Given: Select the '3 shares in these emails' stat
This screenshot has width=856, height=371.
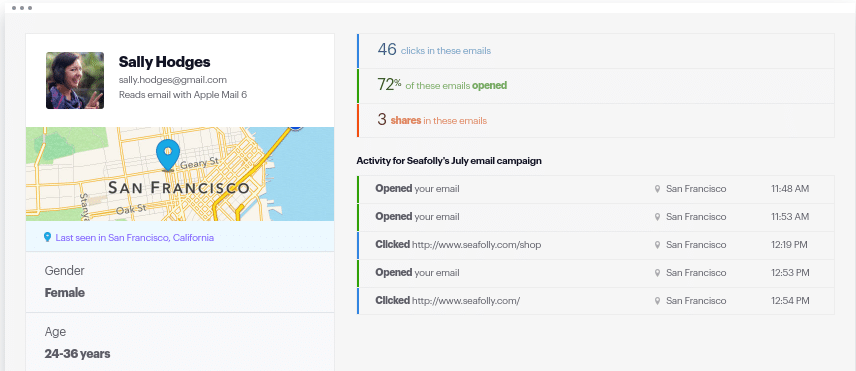Looking at the screenshot, I should pyautogui.click(x=596, y=120).
